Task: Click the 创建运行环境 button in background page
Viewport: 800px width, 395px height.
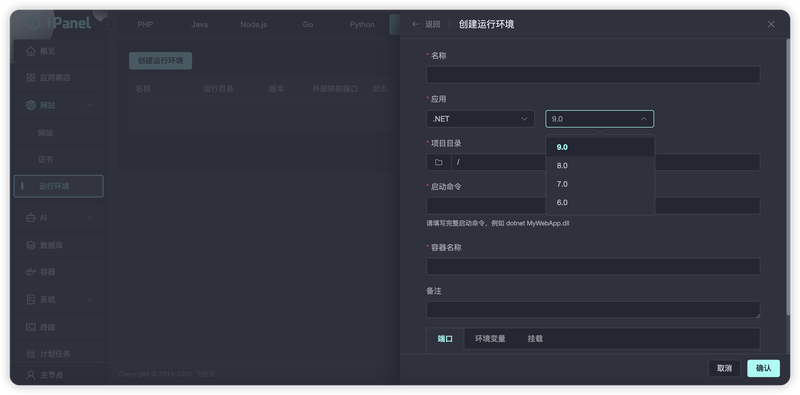Action: click(x=160, y=61)
